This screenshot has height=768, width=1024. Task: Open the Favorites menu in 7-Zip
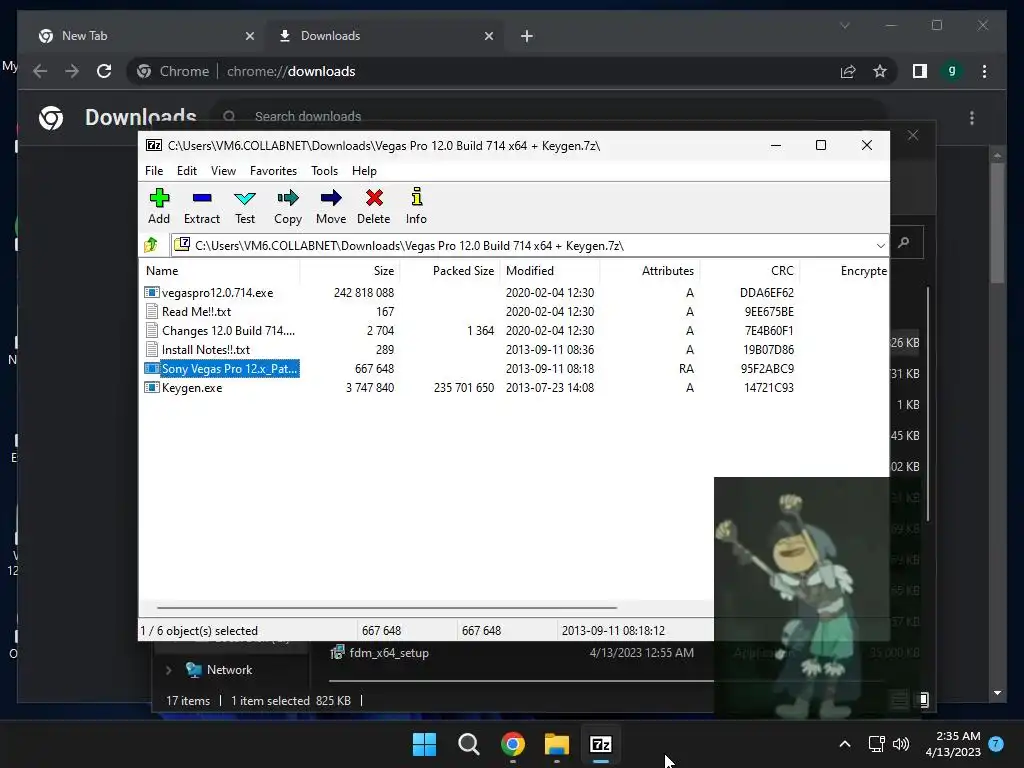coord(274,170)
